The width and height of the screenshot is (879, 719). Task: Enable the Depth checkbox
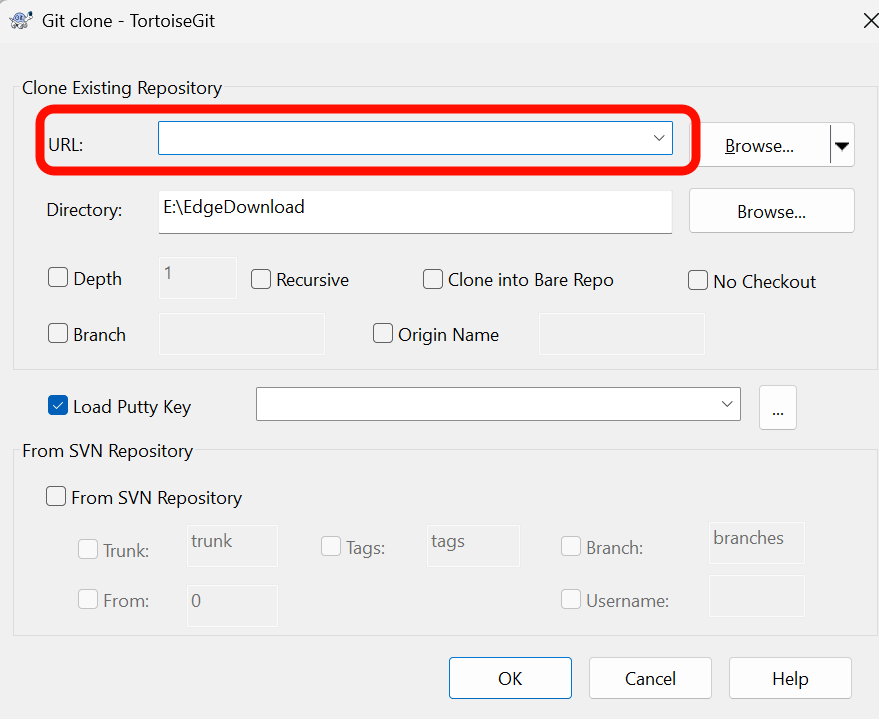[x=58, y=277]
